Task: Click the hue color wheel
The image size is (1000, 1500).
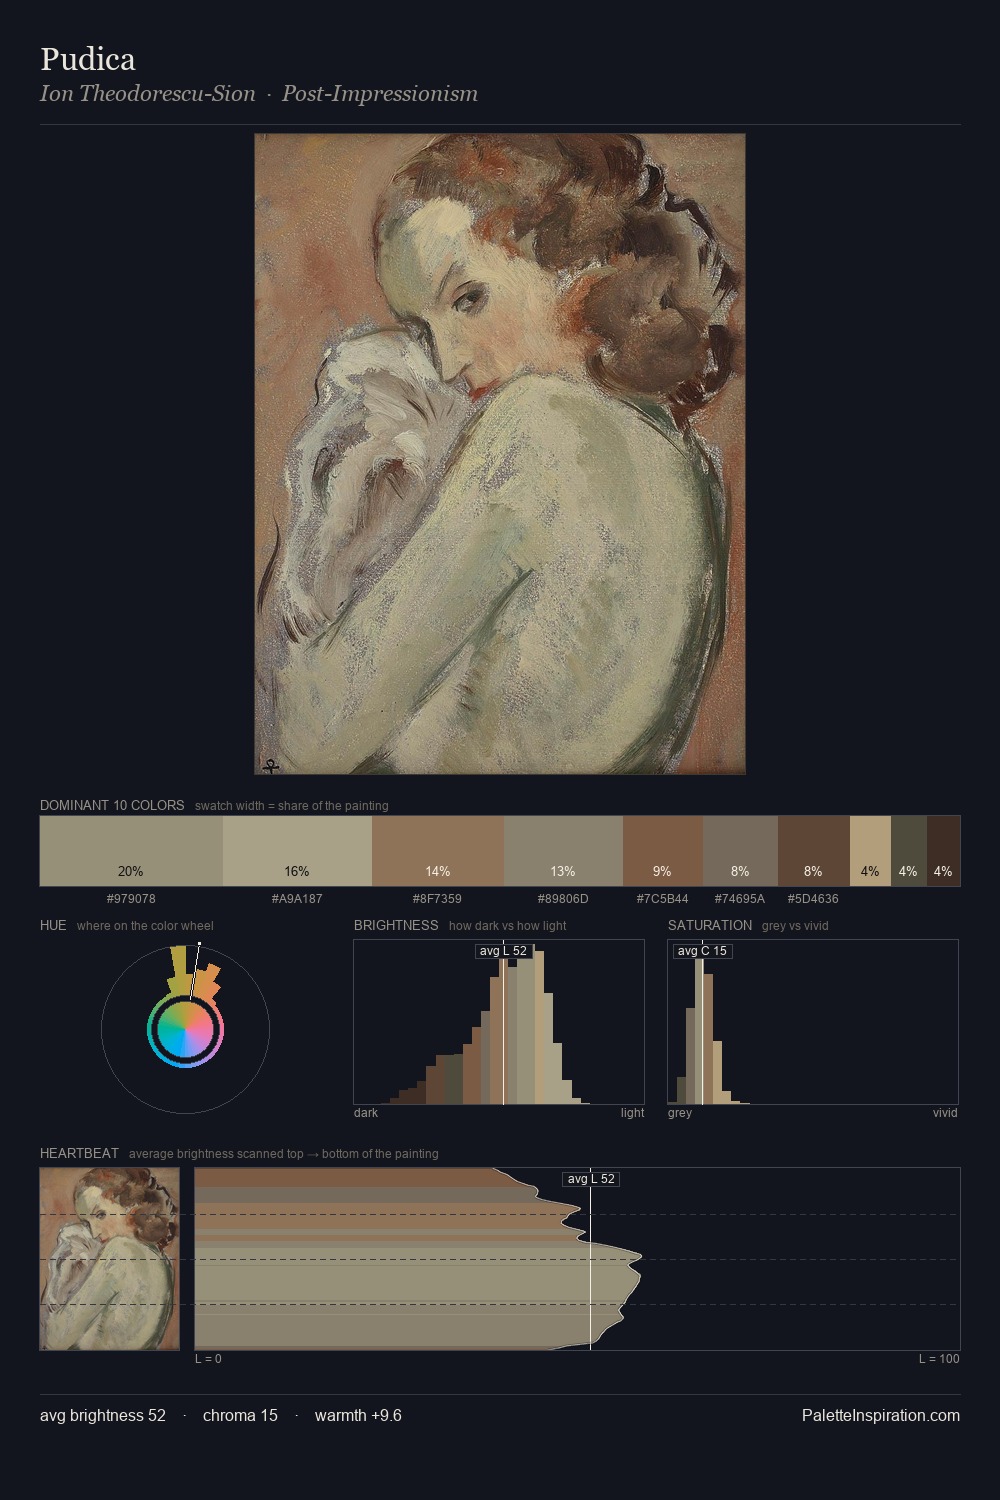Action: tap(185, 1029)
